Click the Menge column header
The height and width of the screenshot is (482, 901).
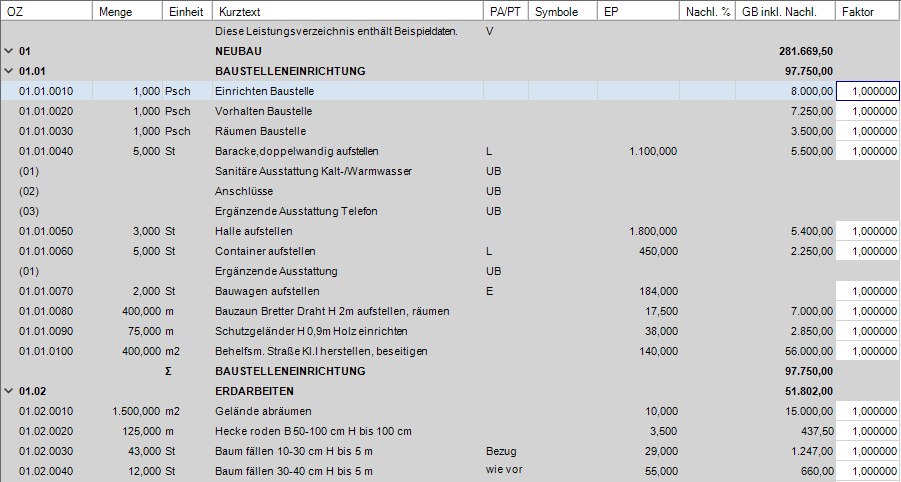pyautogui.click(x=128, y=11)
